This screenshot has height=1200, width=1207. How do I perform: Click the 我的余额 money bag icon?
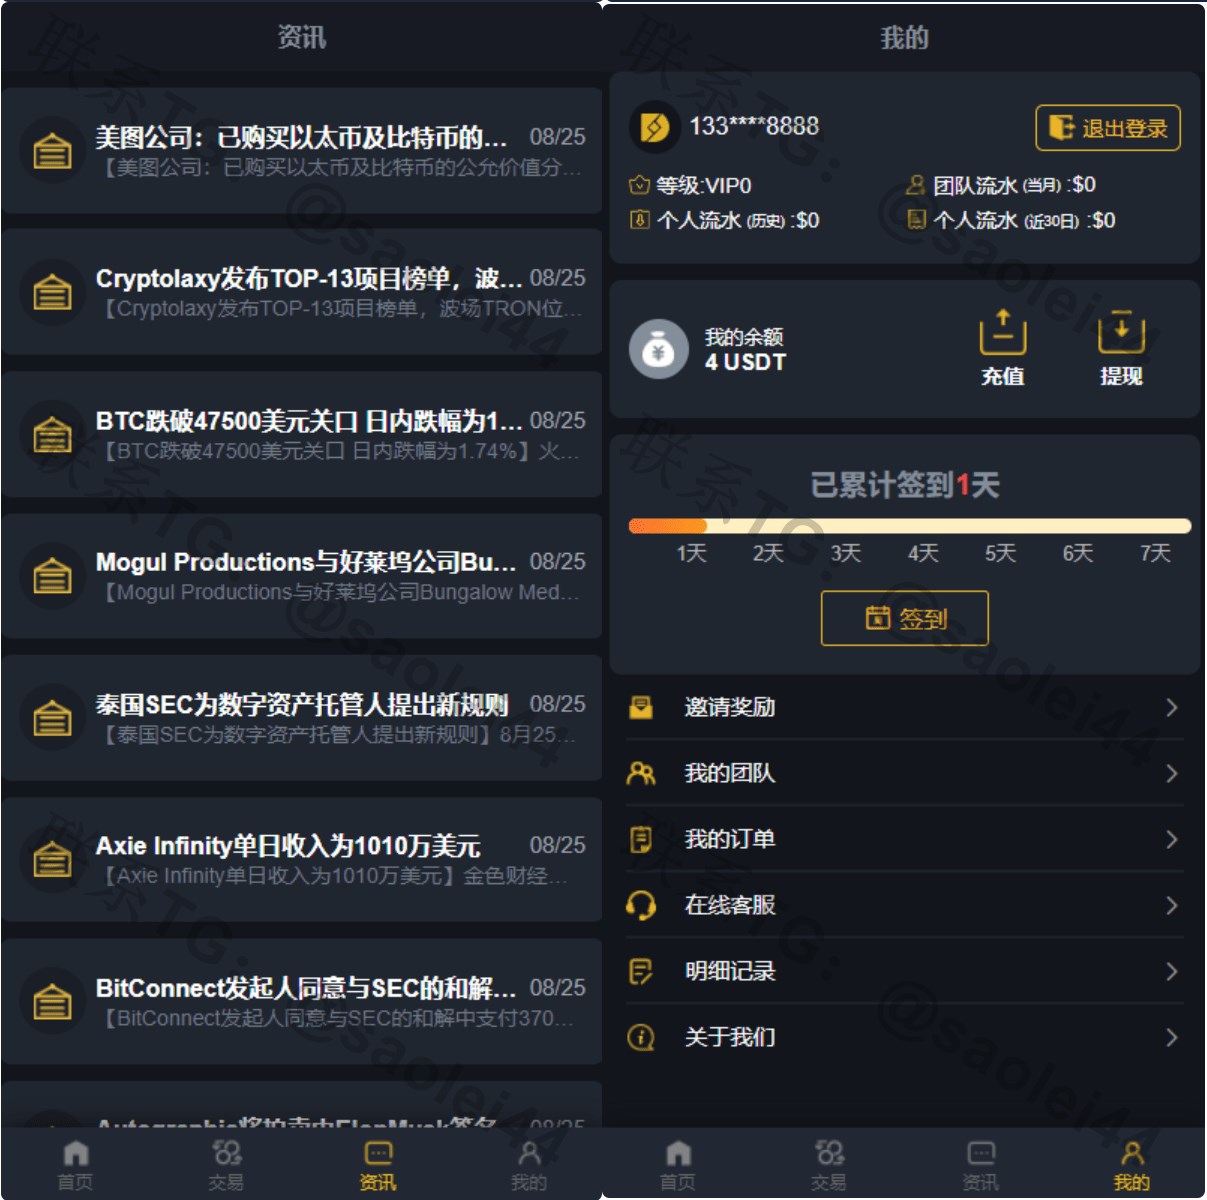658,350
